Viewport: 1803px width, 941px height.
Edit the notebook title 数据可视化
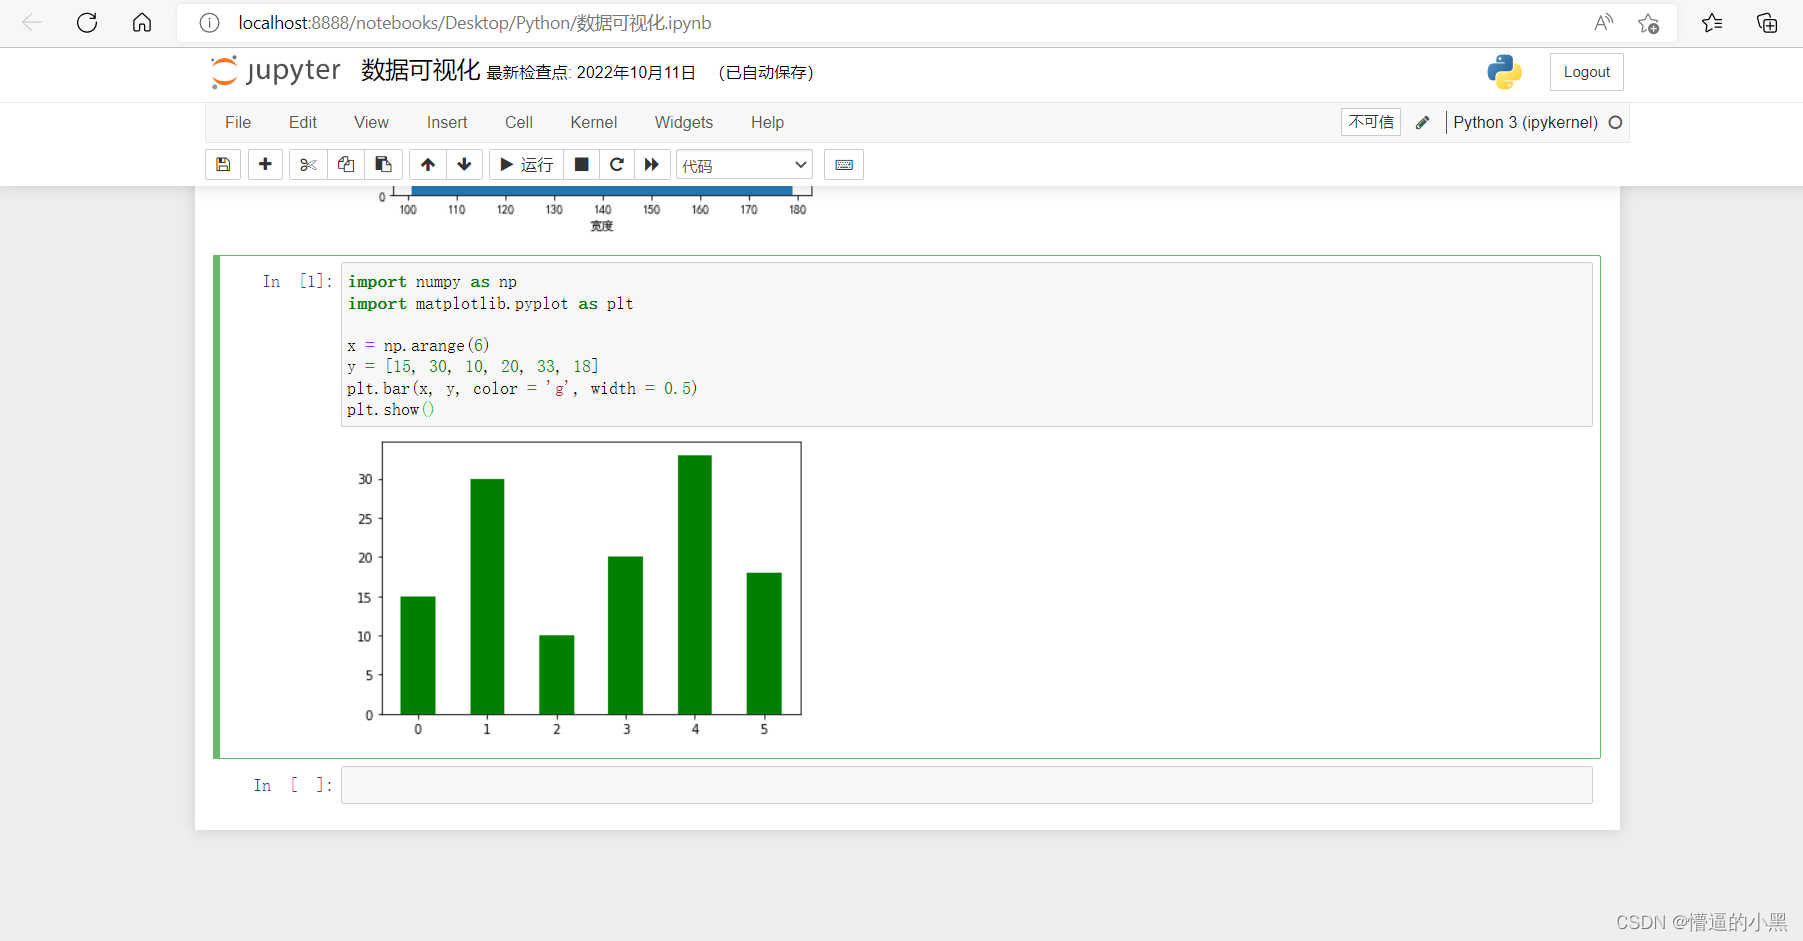tap(418, 71)
